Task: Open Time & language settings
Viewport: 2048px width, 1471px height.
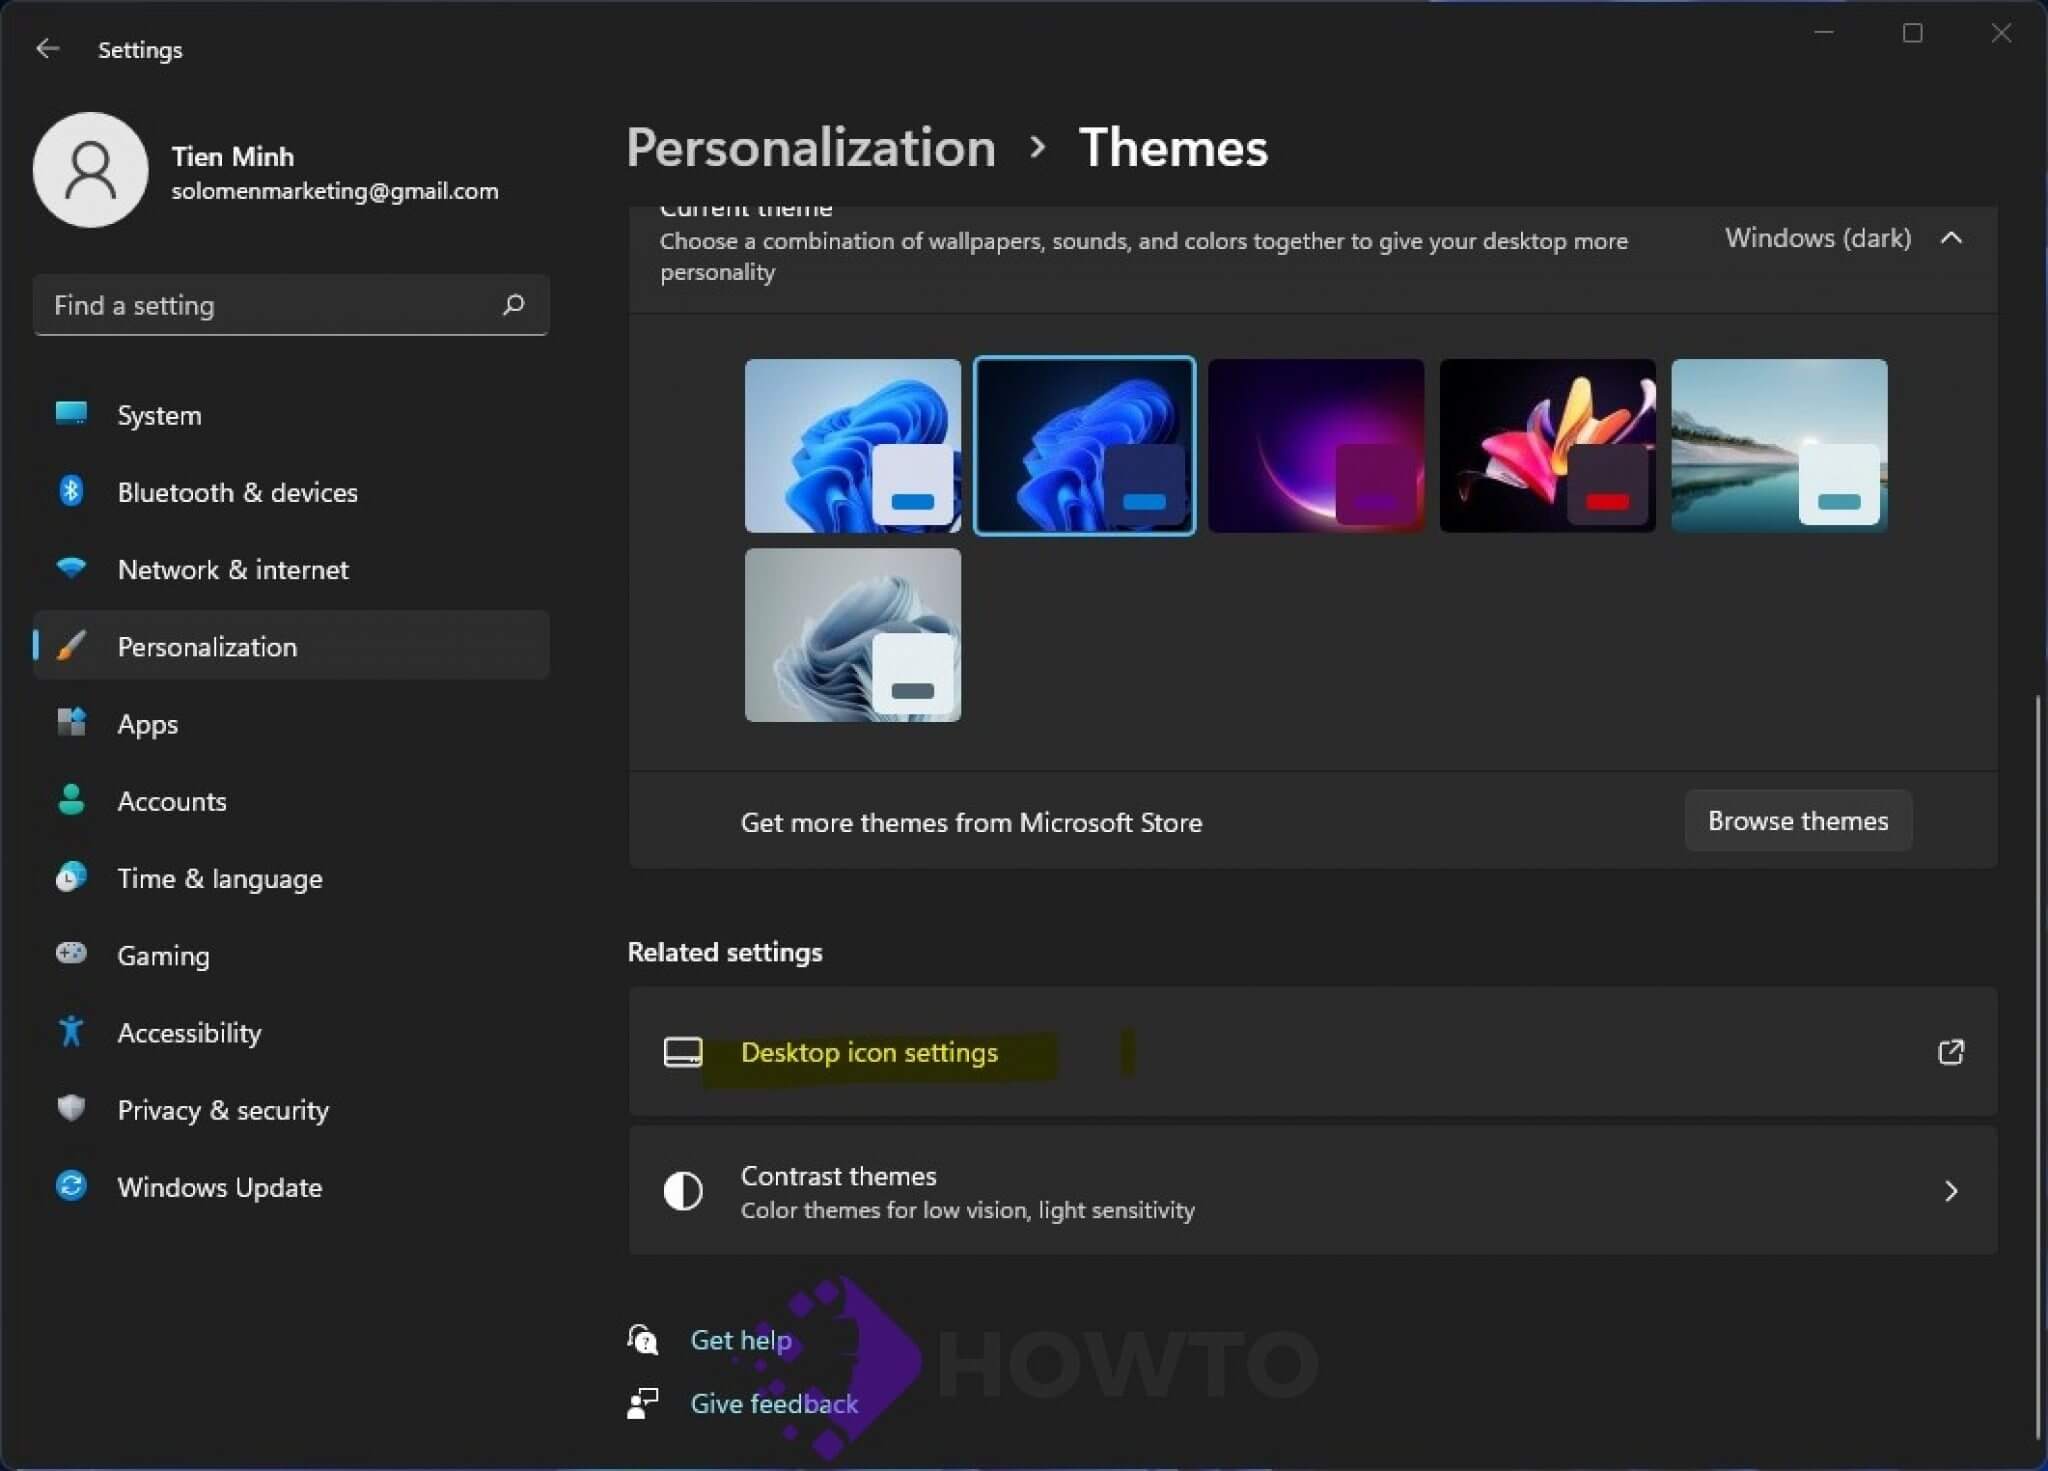Action: point(291,878)
